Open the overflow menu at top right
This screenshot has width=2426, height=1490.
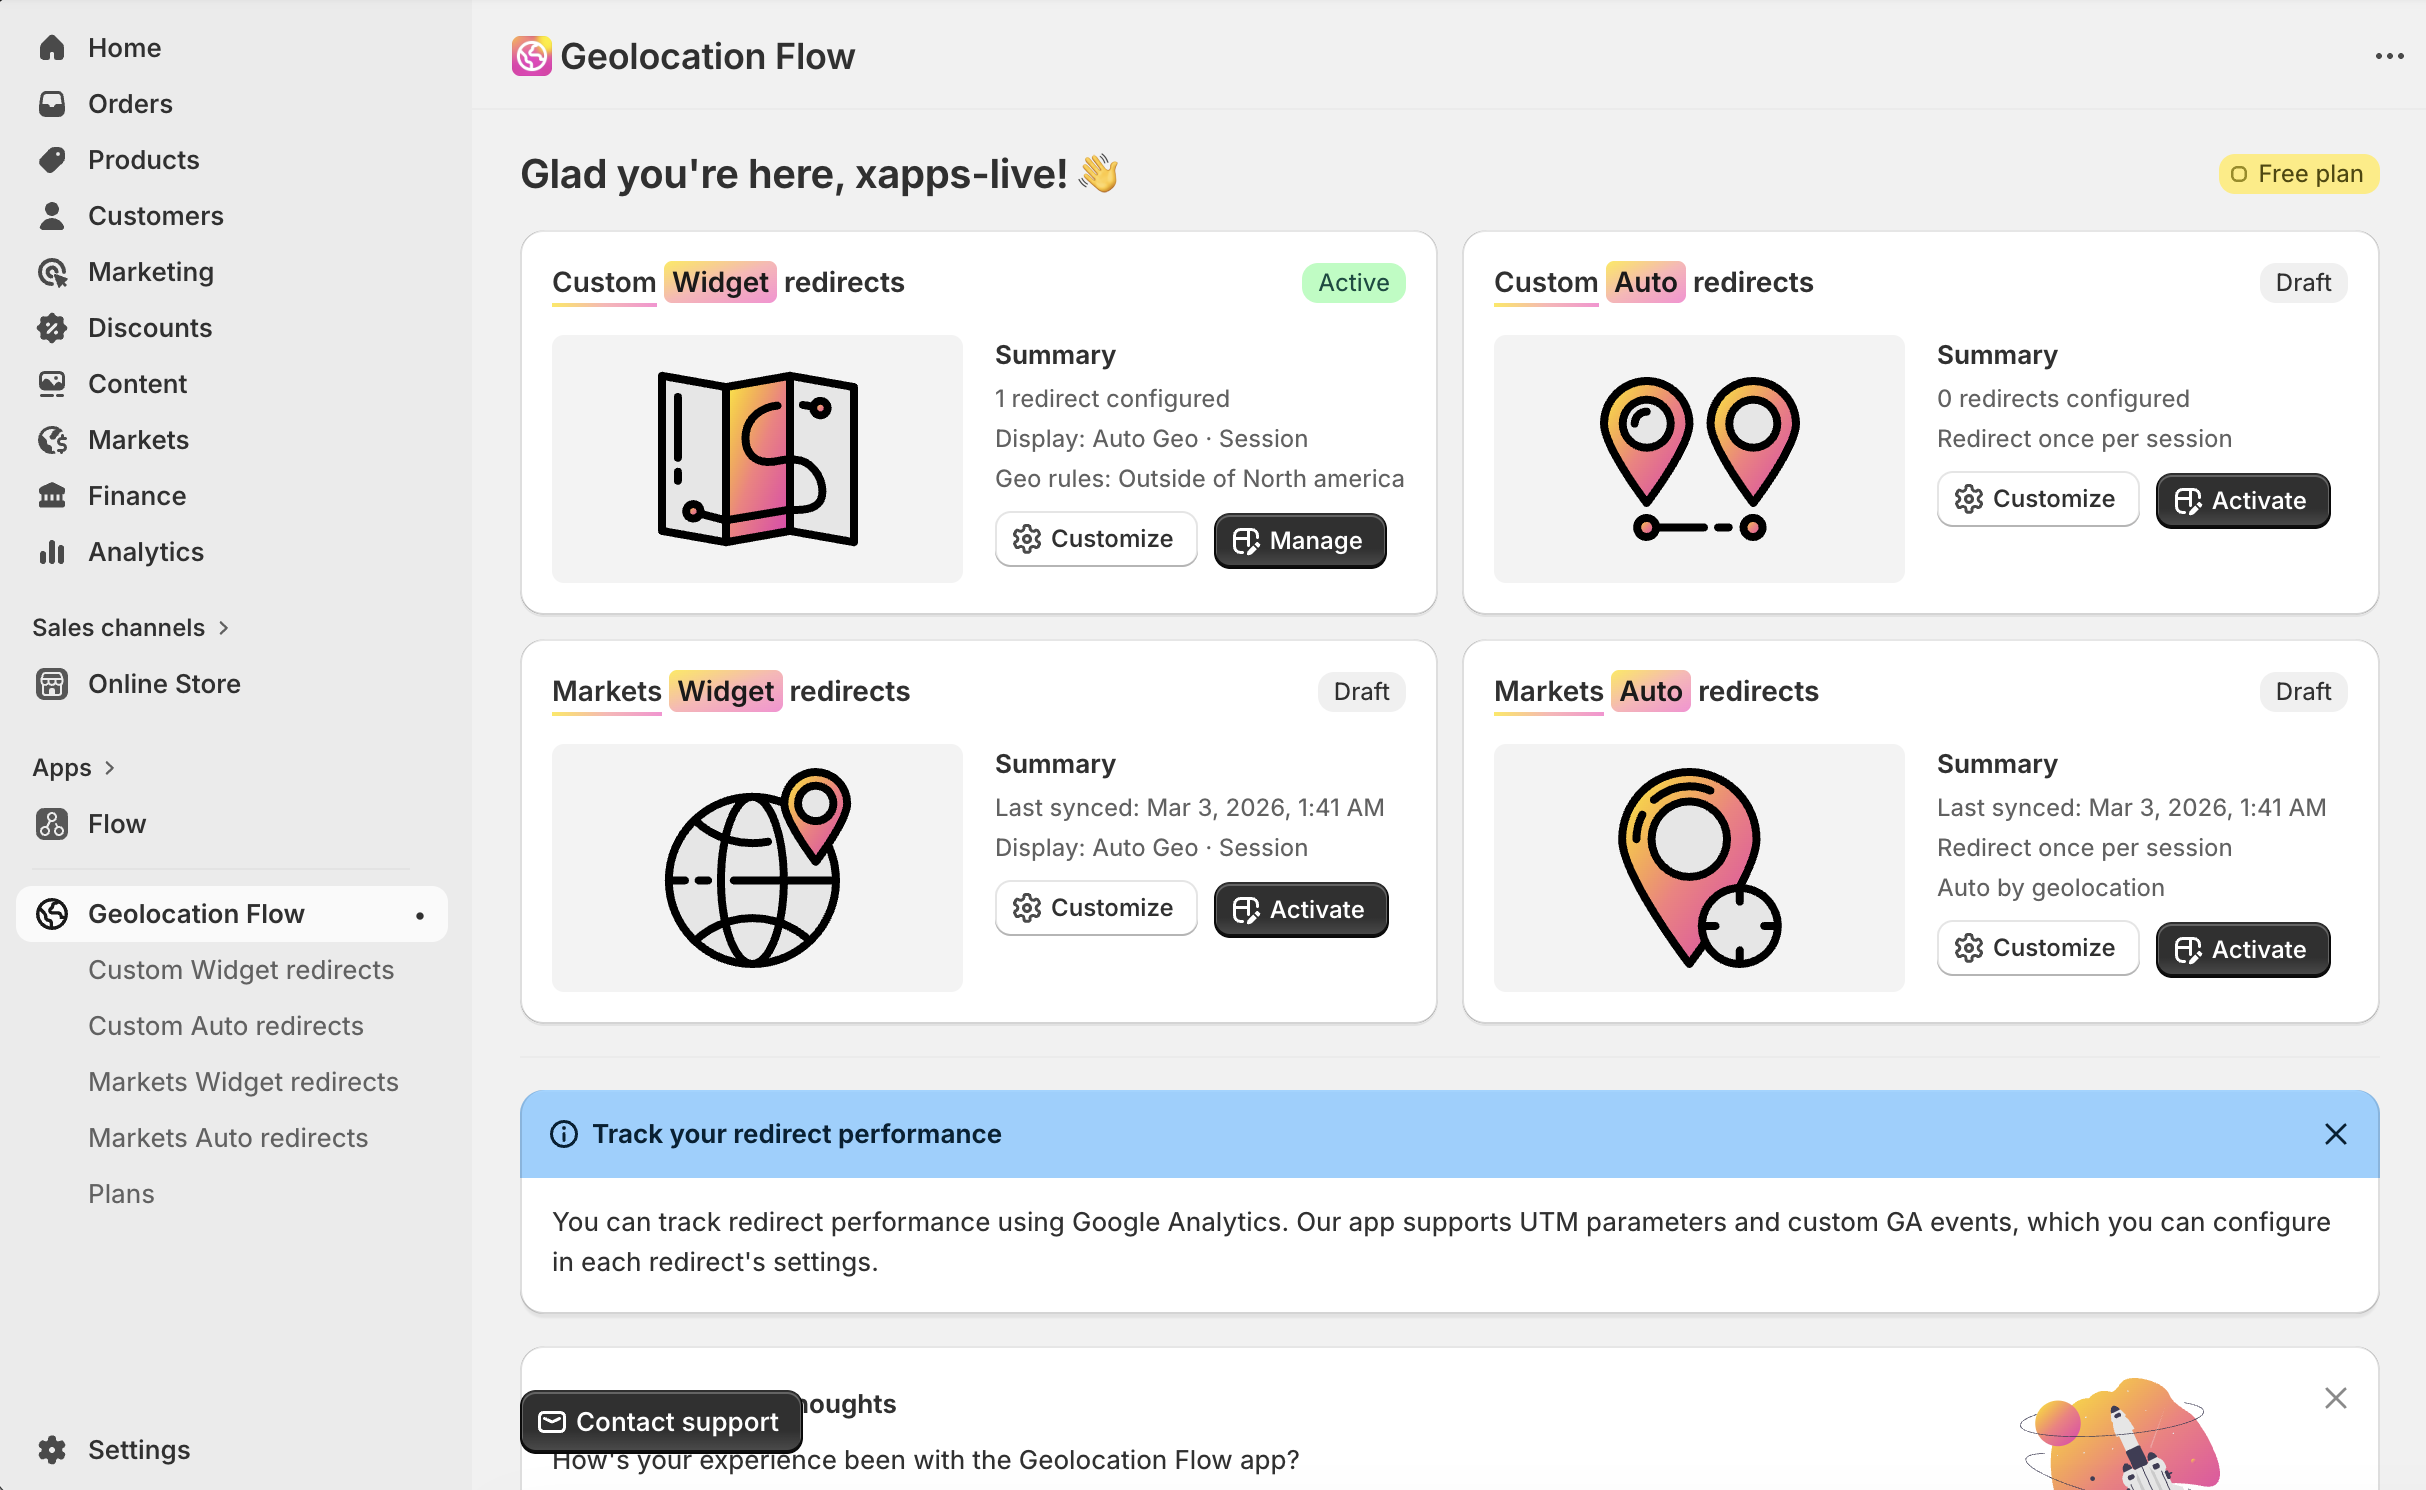(2389, 56)
